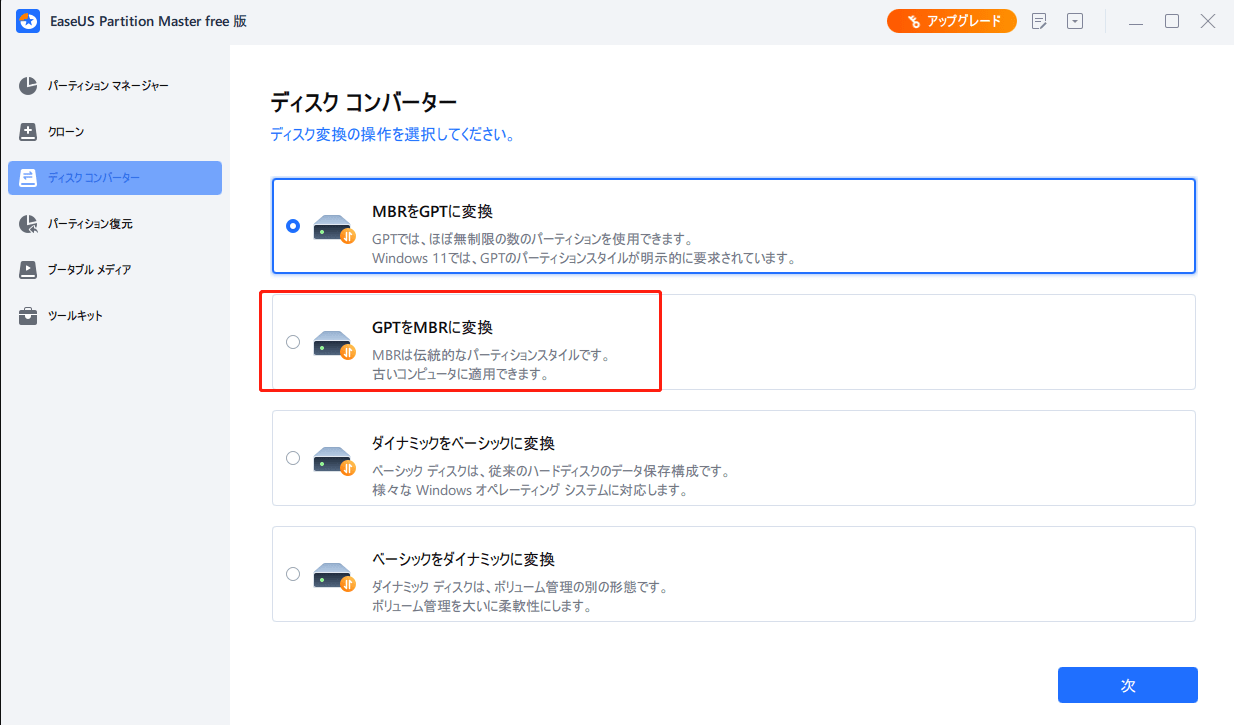Open the feedback note icon in title bar
1234x725 pixels.
pos(1039,20)
